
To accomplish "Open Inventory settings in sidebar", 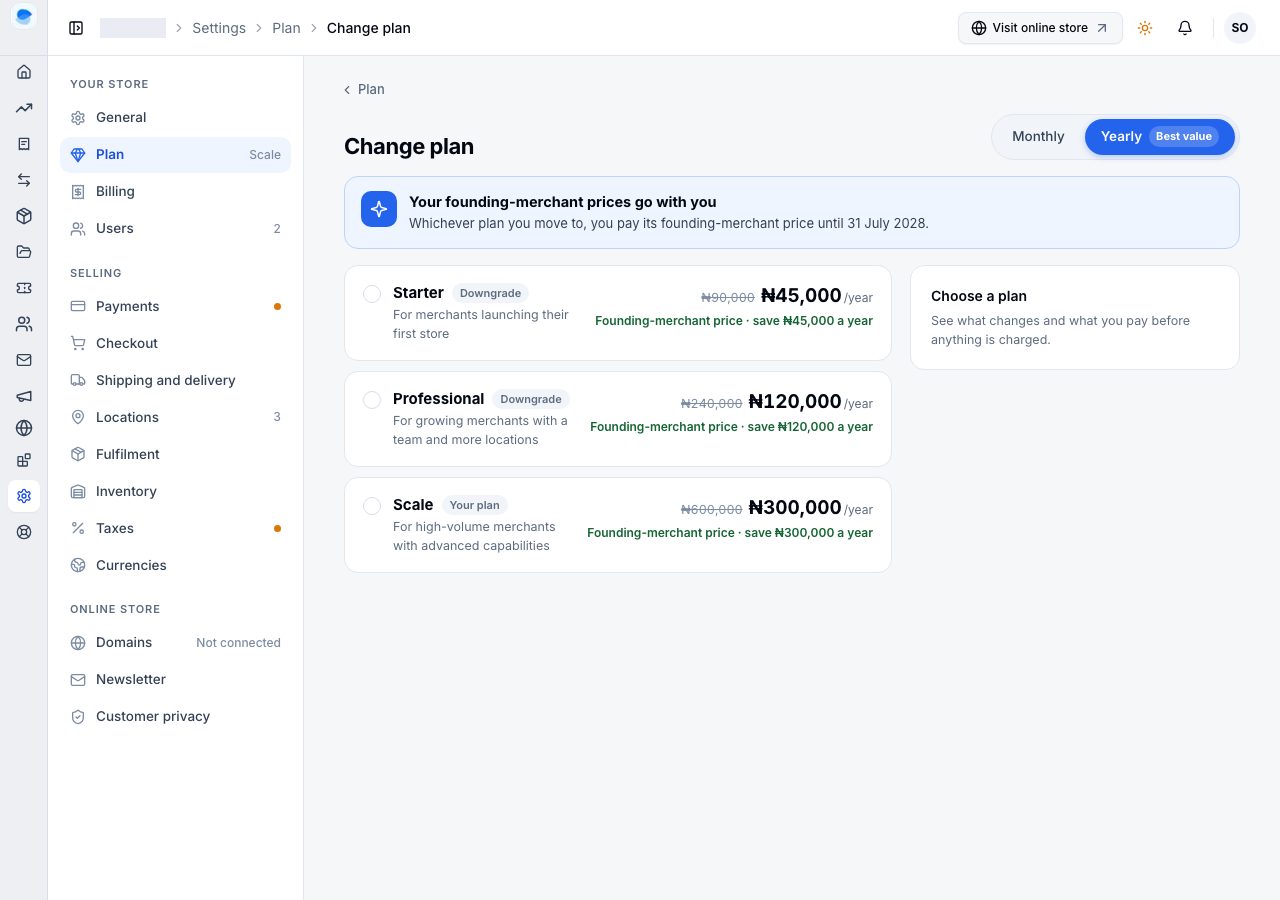I will point(176,492).
